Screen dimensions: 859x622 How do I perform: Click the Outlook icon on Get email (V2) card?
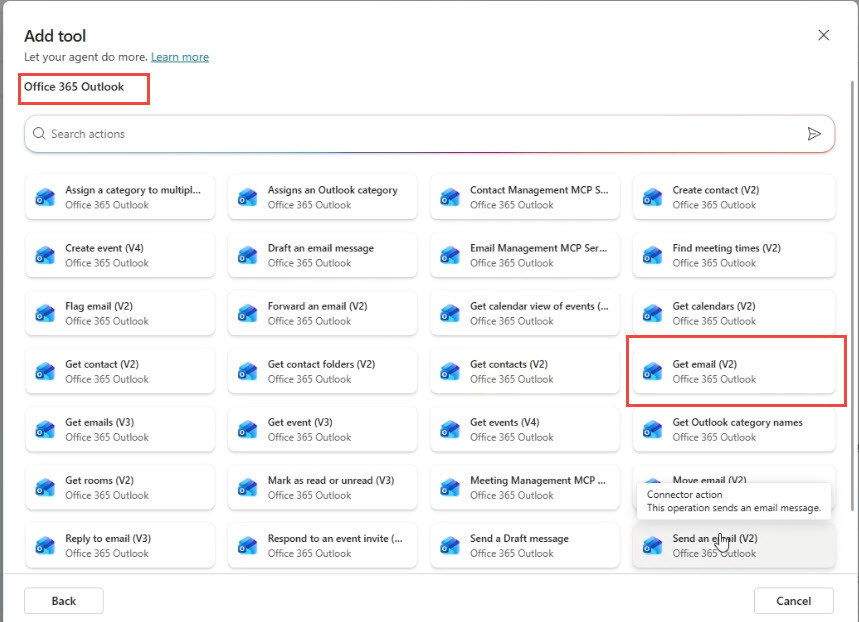[x=652, y=371]
